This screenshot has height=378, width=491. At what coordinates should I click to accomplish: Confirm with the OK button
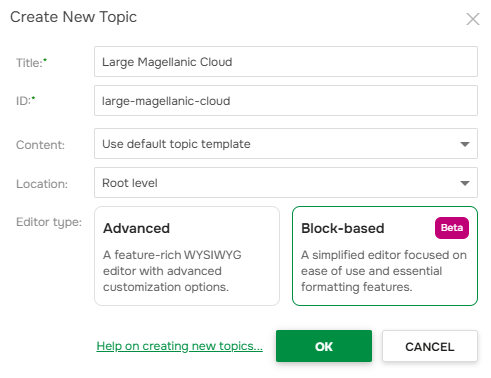324,346
